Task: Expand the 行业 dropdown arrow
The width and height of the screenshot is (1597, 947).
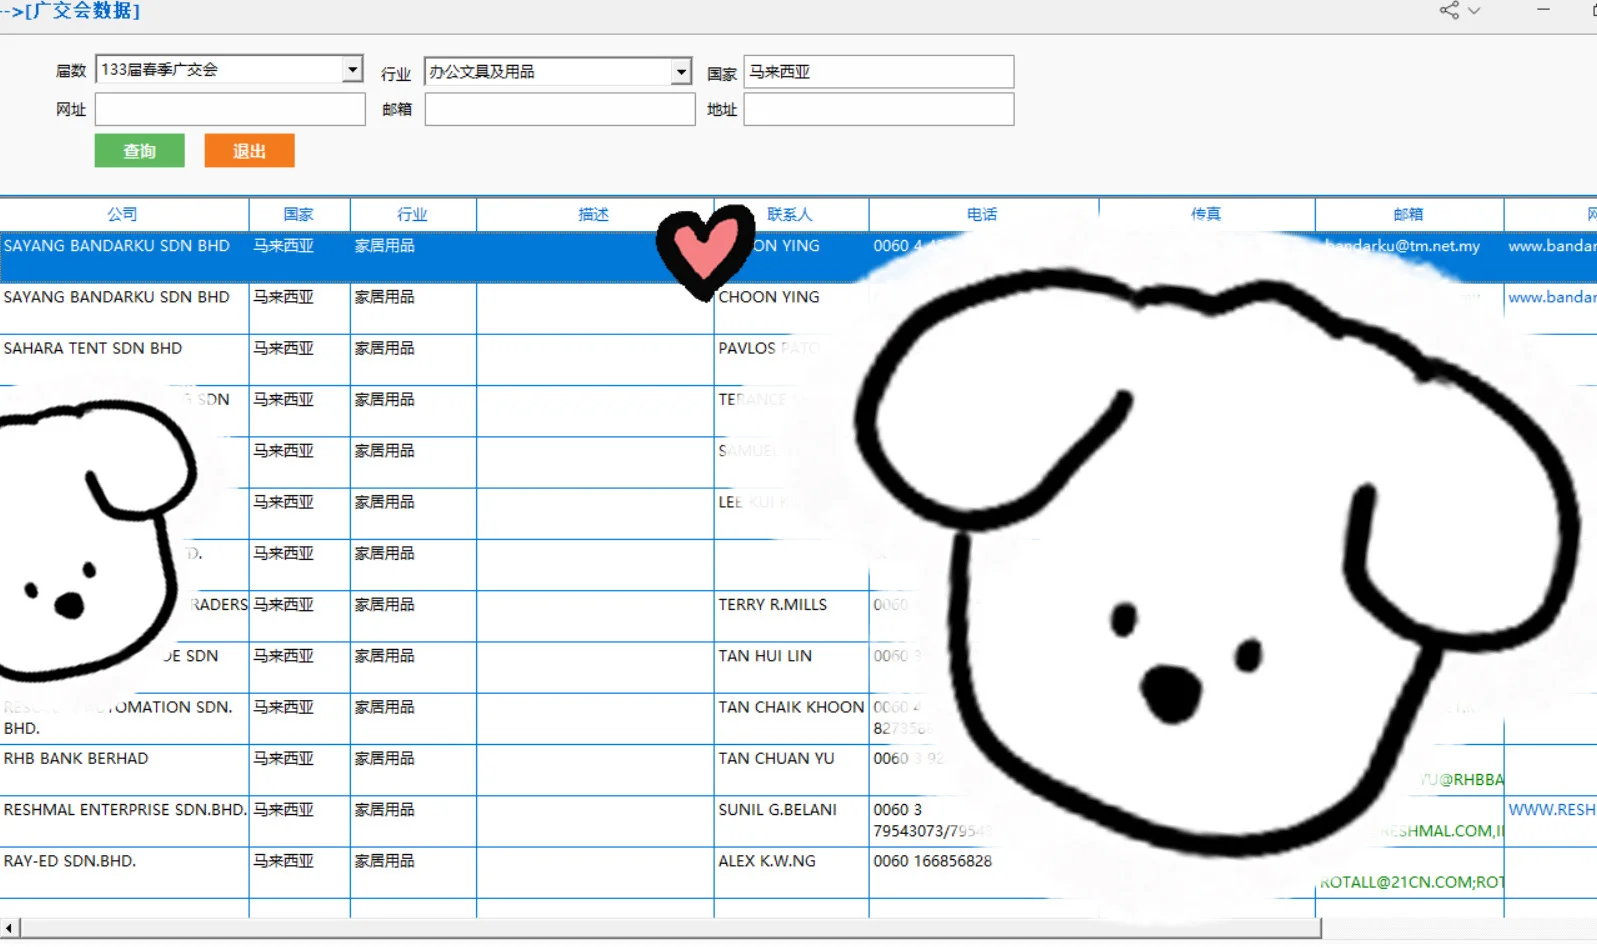Action: (681, 71)
